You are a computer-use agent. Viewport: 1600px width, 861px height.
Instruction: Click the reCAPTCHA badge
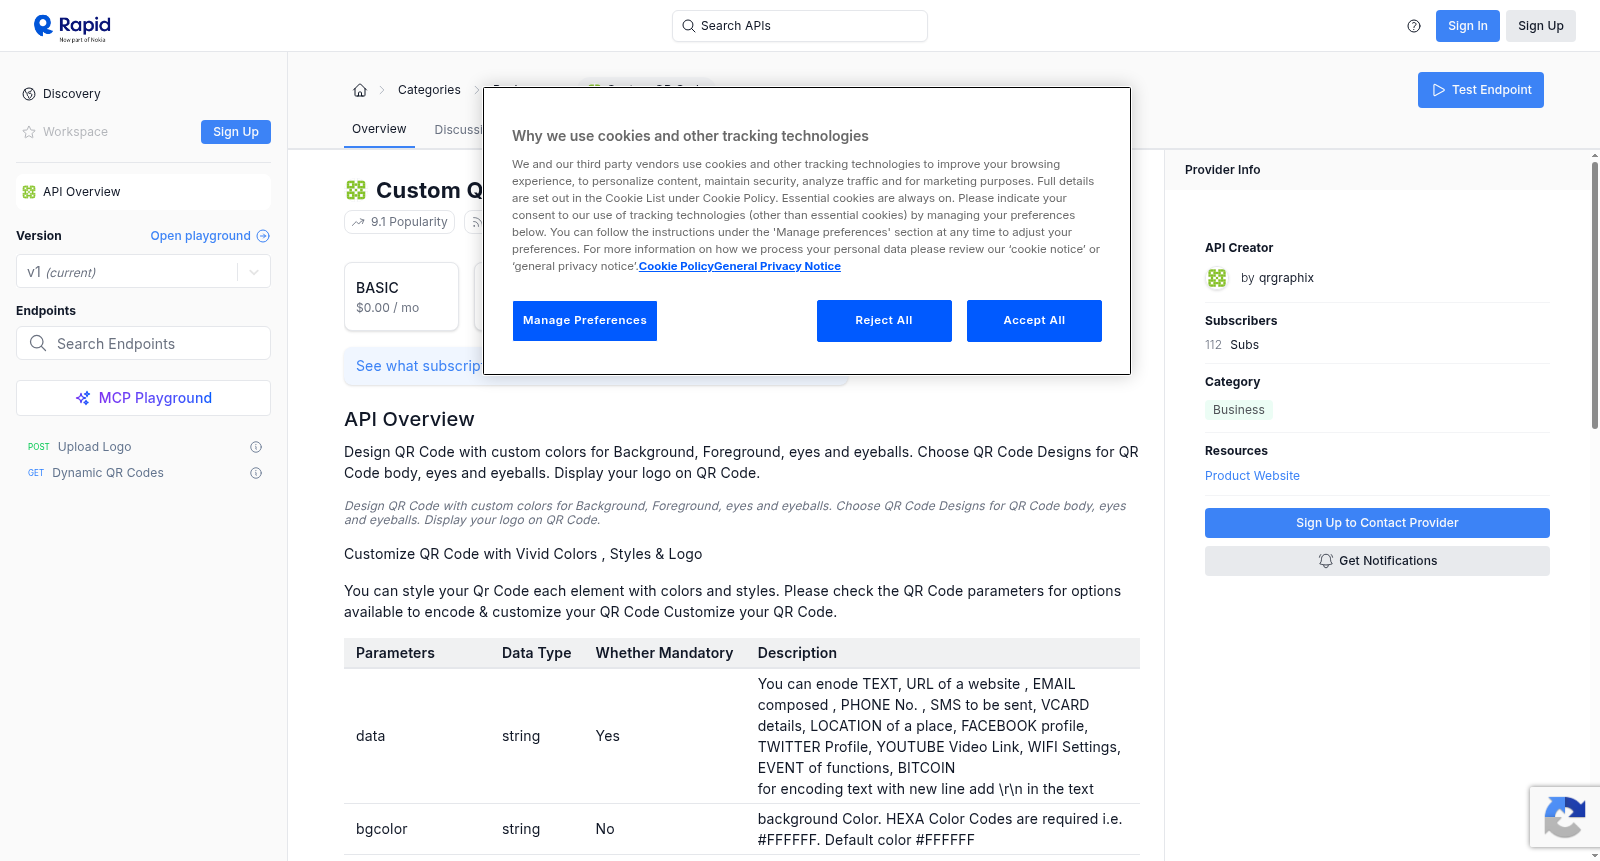point(1565,817)
